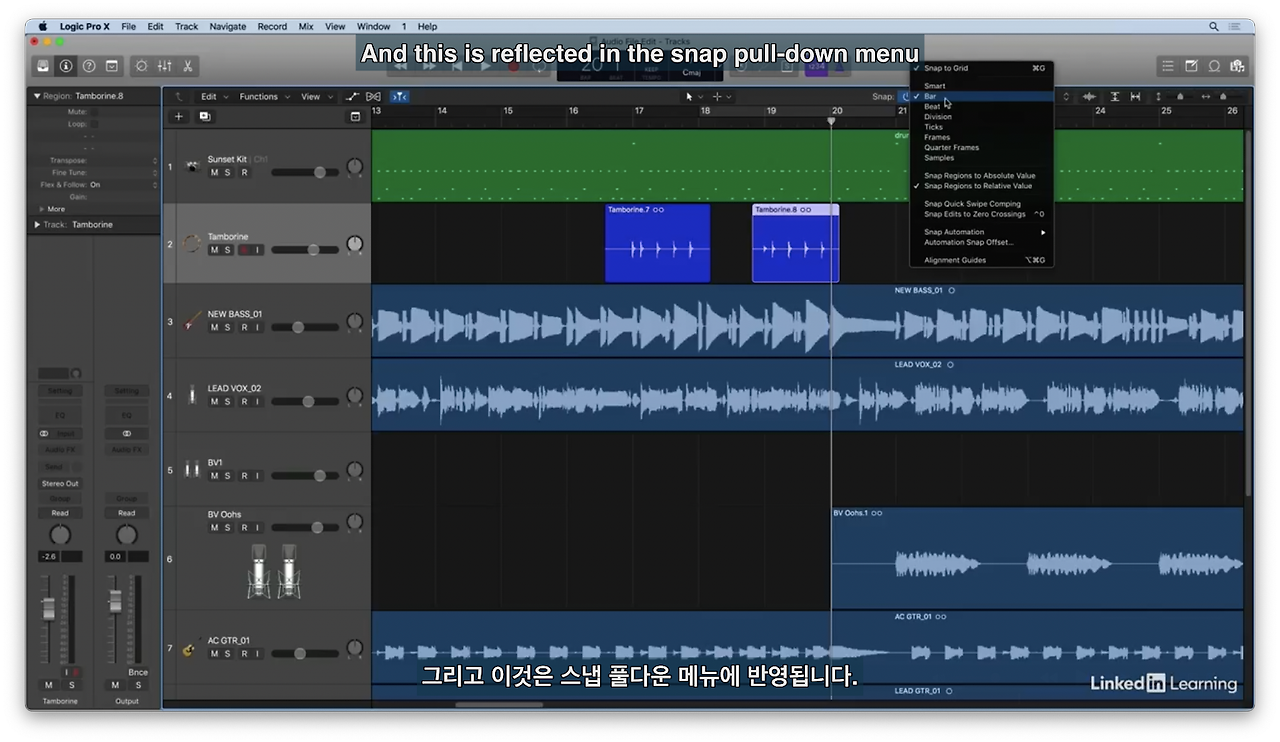Click the AC GTR_01 track volume slider

tap(304, 654)
